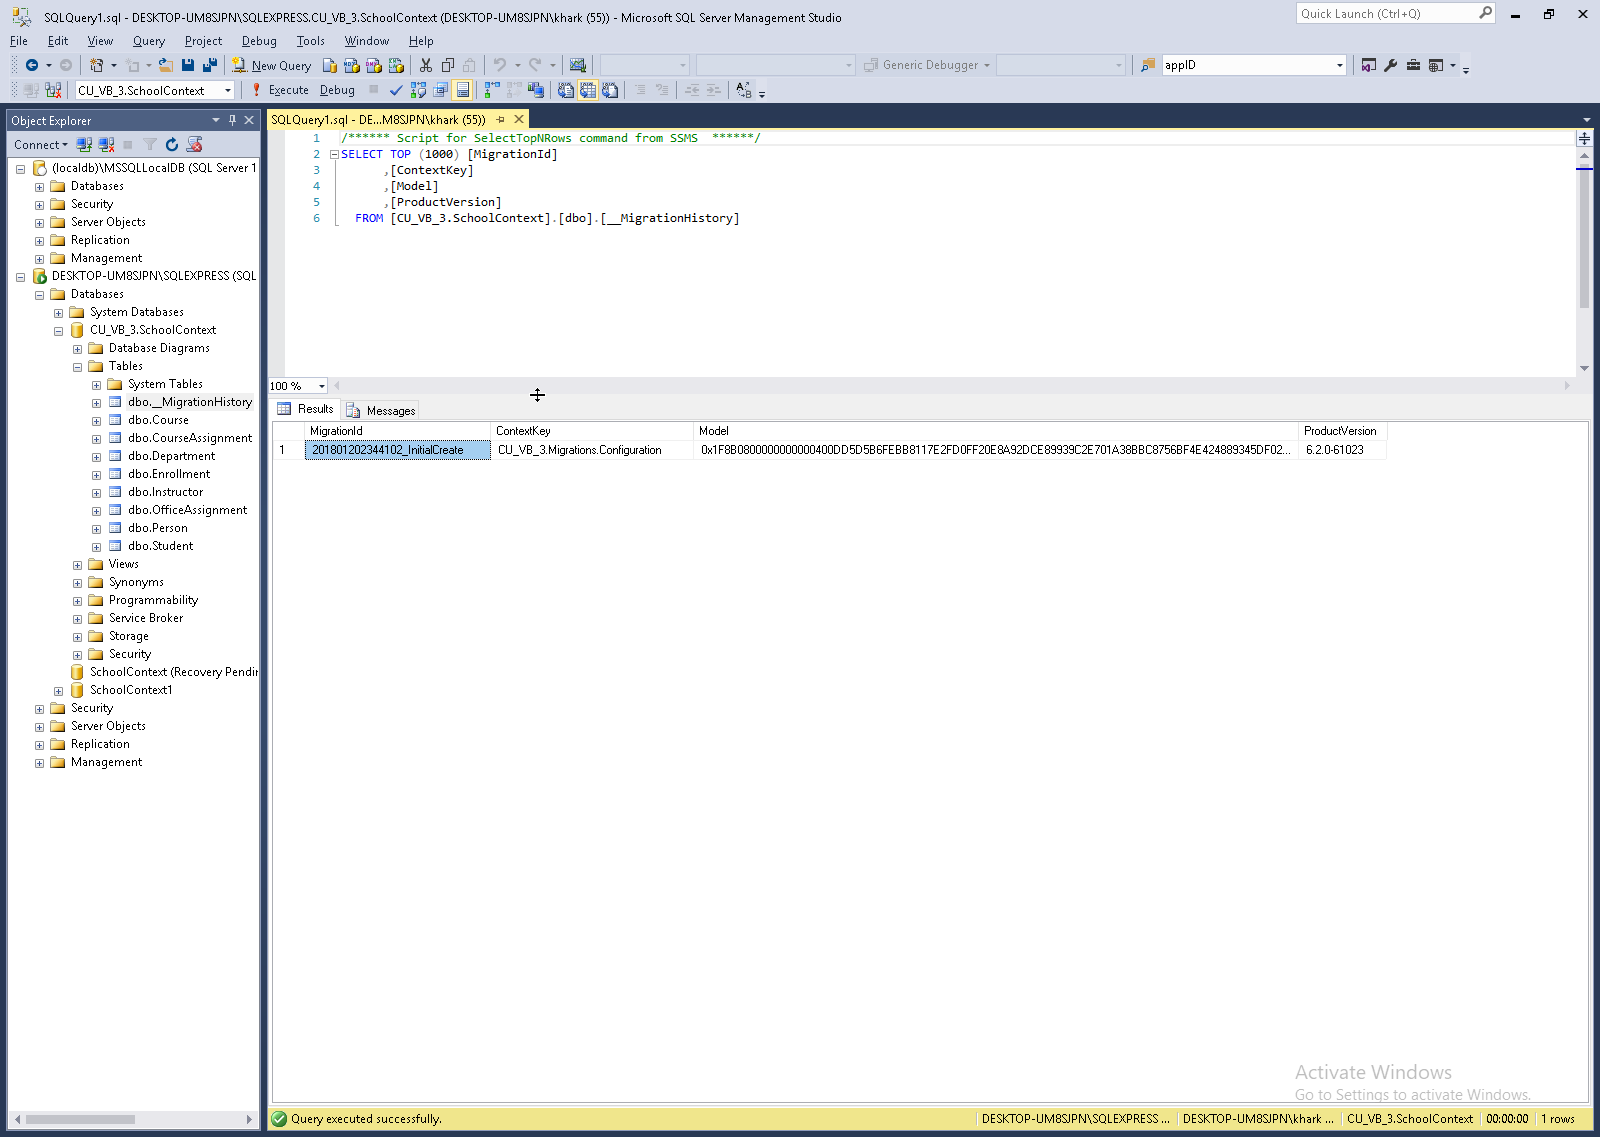Click the Cut scissors icon
Image resolution: width=1600 pixels, height=1137 pixels.
pos(426,65)
